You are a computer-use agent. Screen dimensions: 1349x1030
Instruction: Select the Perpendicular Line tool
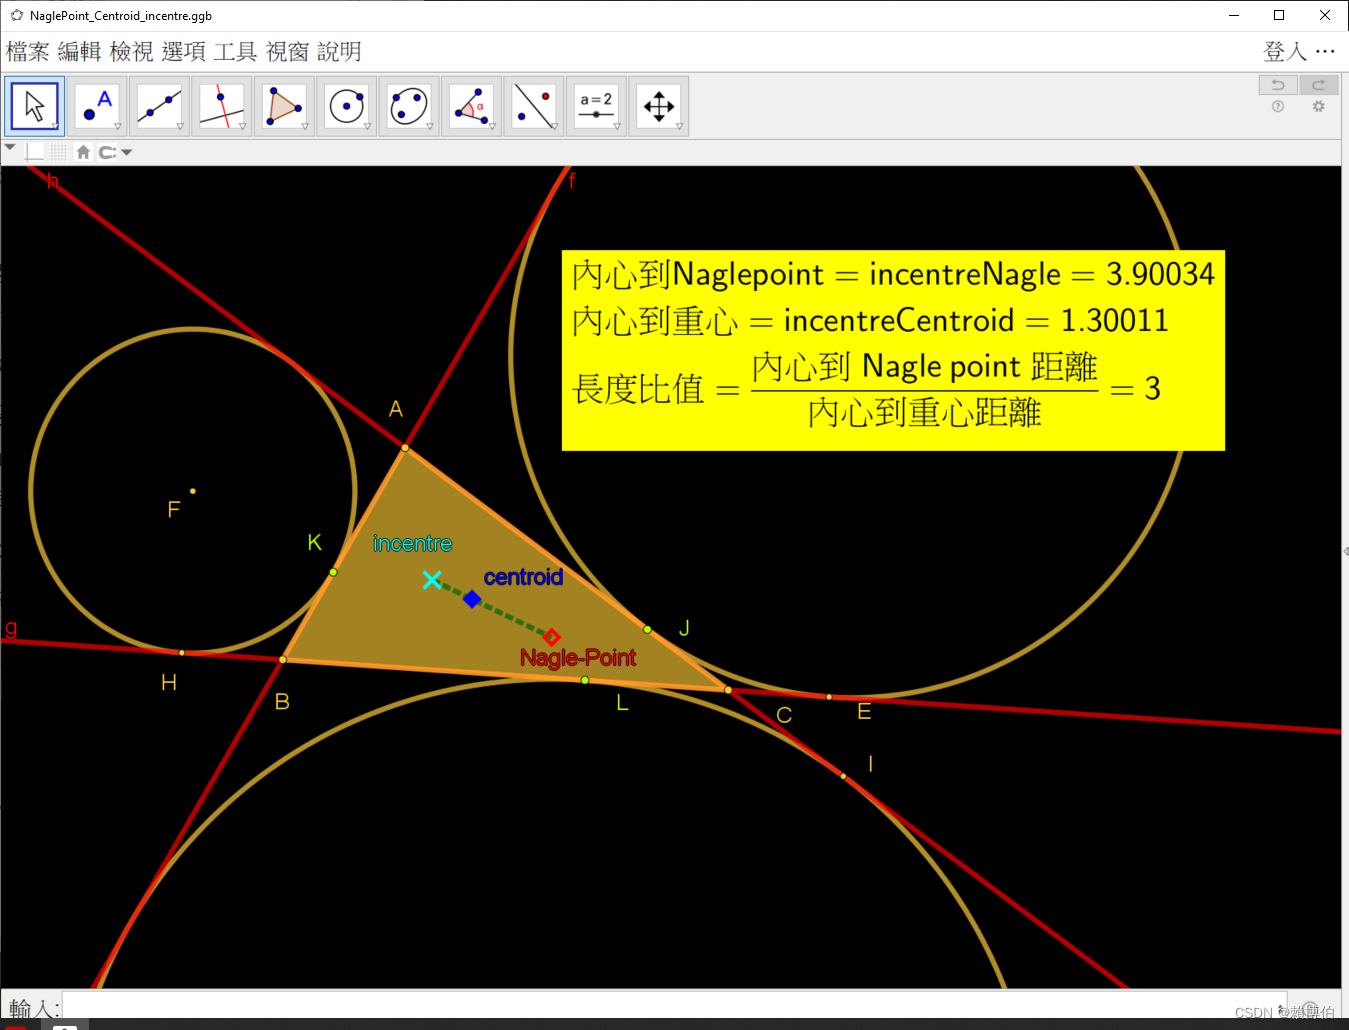(x=222, y=106)
